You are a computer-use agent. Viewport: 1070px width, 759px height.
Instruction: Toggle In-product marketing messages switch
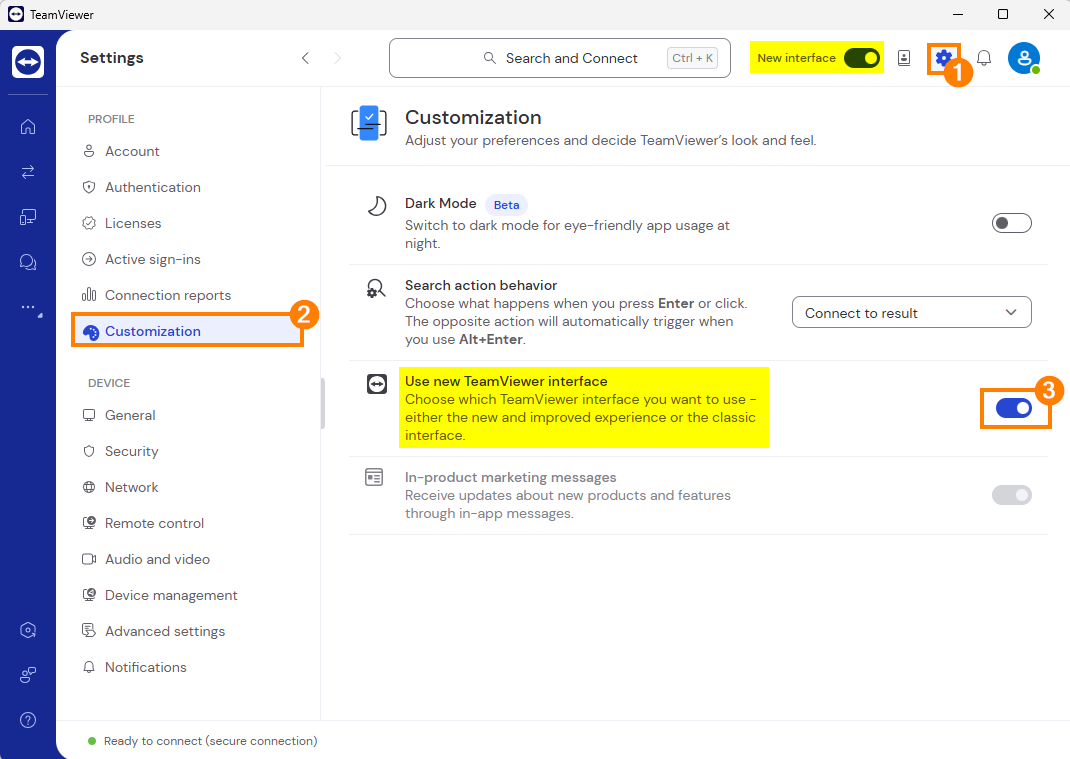pos(1011,495)
